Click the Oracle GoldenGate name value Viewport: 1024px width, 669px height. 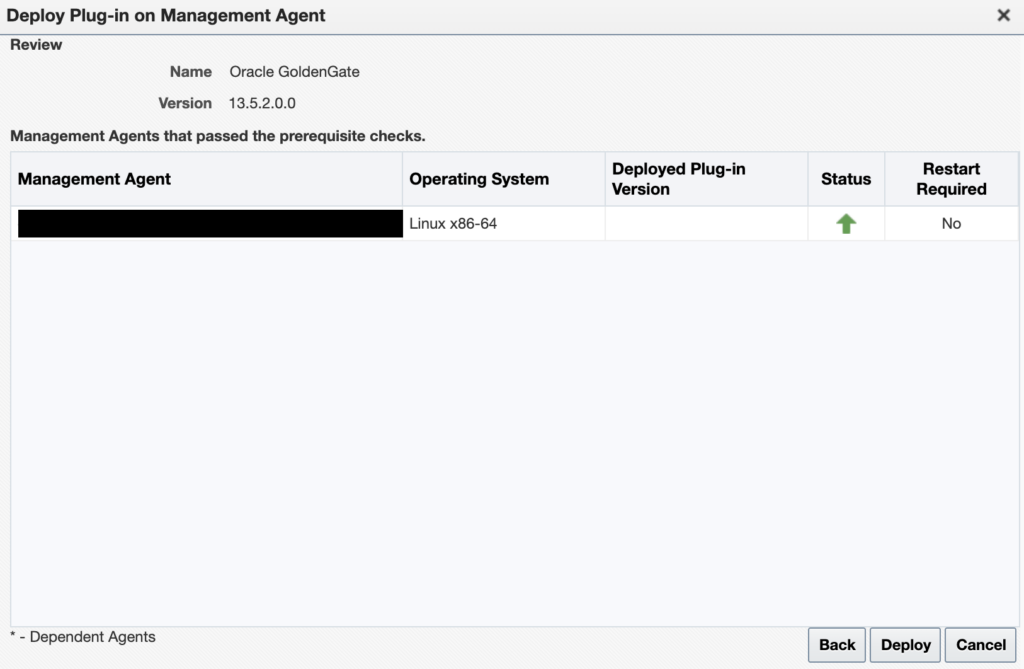click(295, 72)
